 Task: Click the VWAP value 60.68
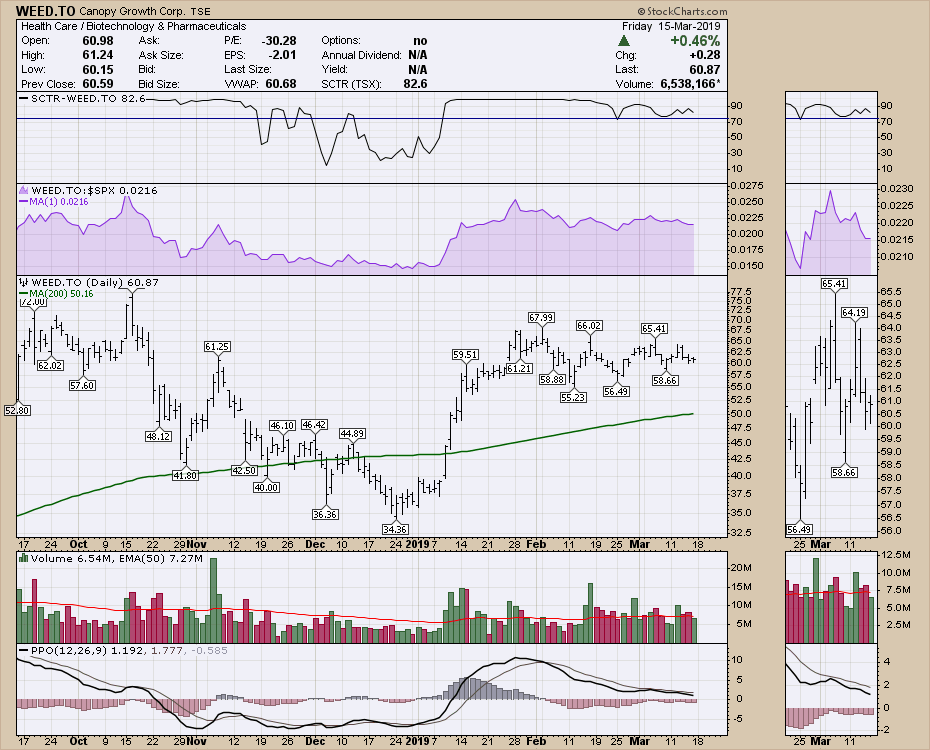tap(281, 84)
